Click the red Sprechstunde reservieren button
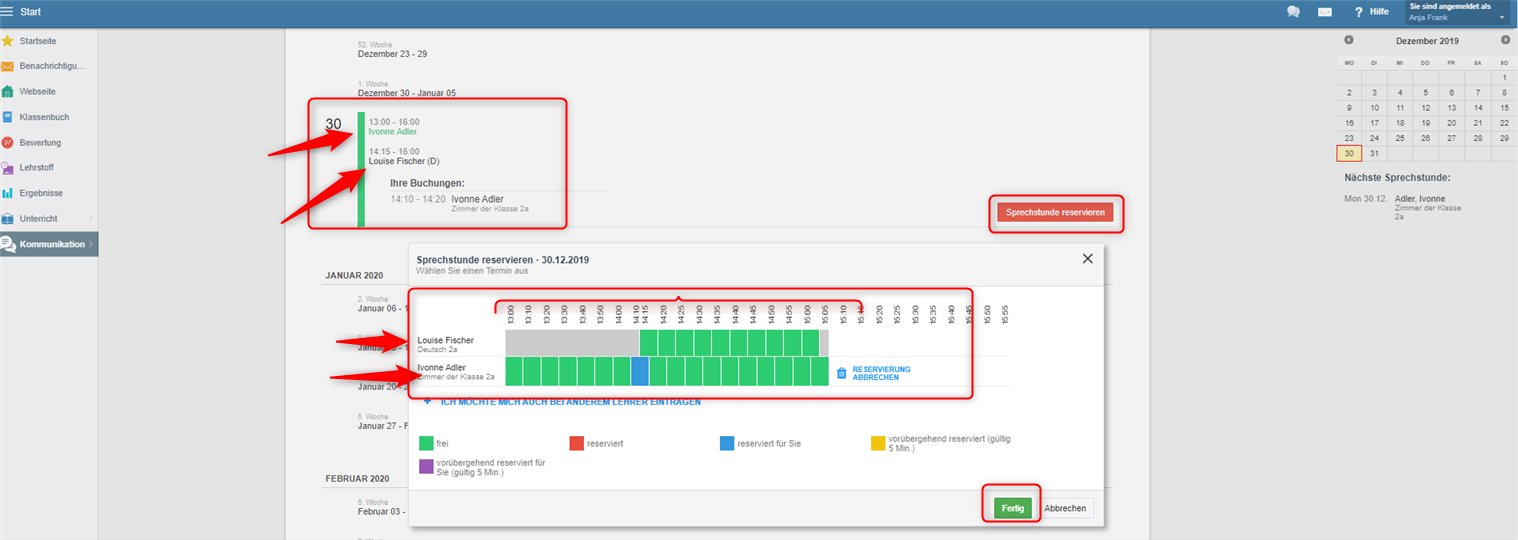This screenshot has width=1518, height=540. coord(1055,213)
